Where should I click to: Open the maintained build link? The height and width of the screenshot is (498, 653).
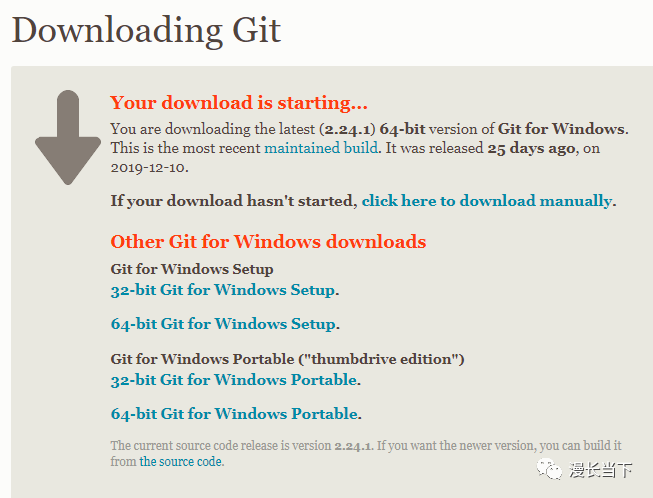pos(321,148)
